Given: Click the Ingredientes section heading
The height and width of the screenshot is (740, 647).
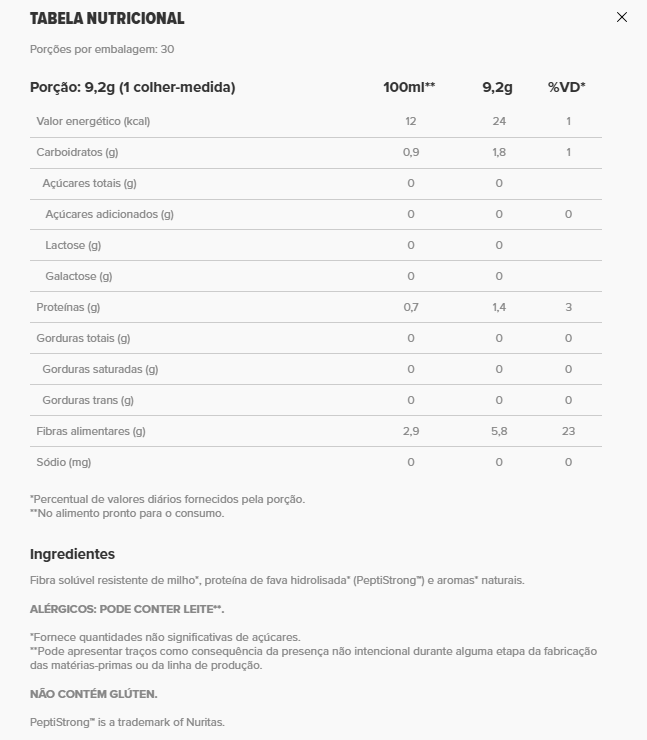Looking at the screenshot, I should coord(72,554).
